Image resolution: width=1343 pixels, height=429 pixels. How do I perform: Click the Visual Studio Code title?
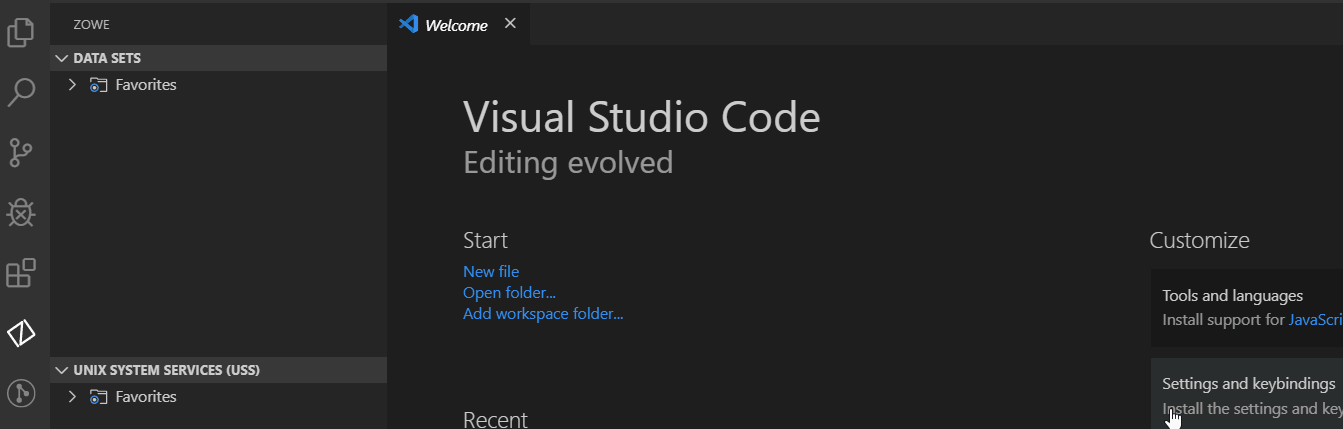point(642,118)
